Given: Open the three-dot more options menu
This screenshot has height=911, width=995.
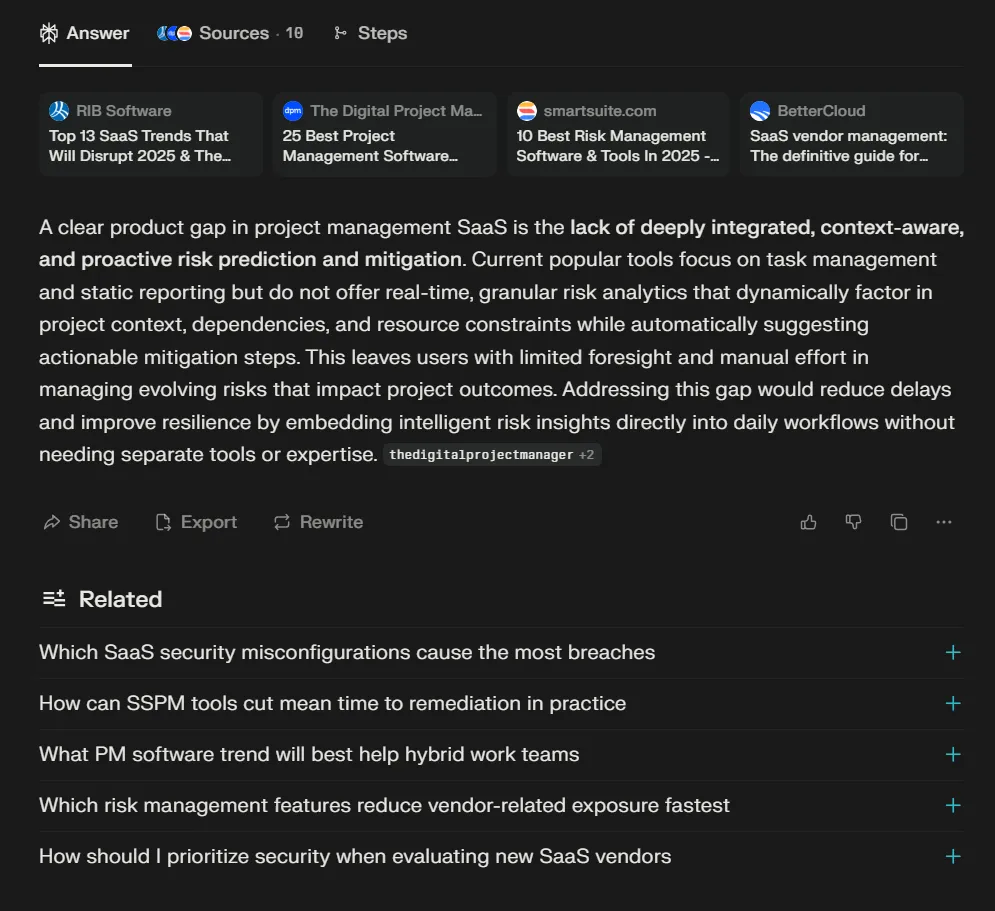Looking at the screenshot, I should (x=944, y=522).
